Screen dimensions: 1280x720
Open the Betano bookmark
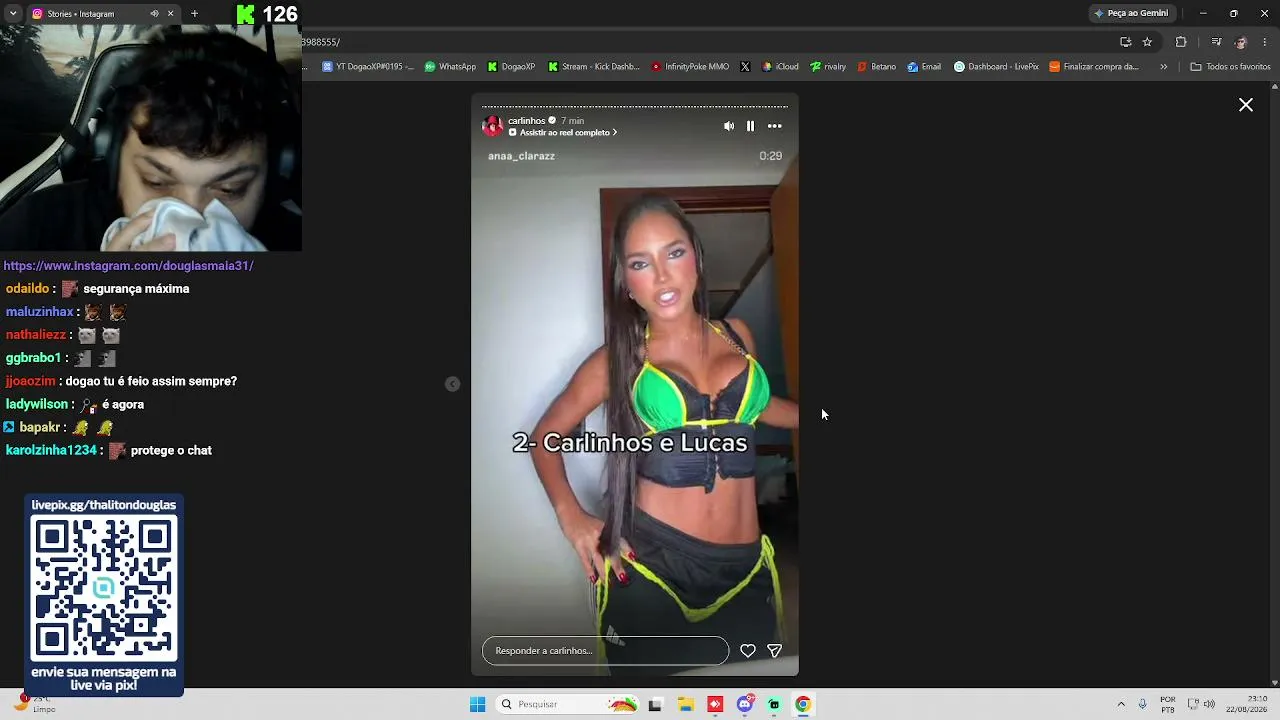(876, 67)
